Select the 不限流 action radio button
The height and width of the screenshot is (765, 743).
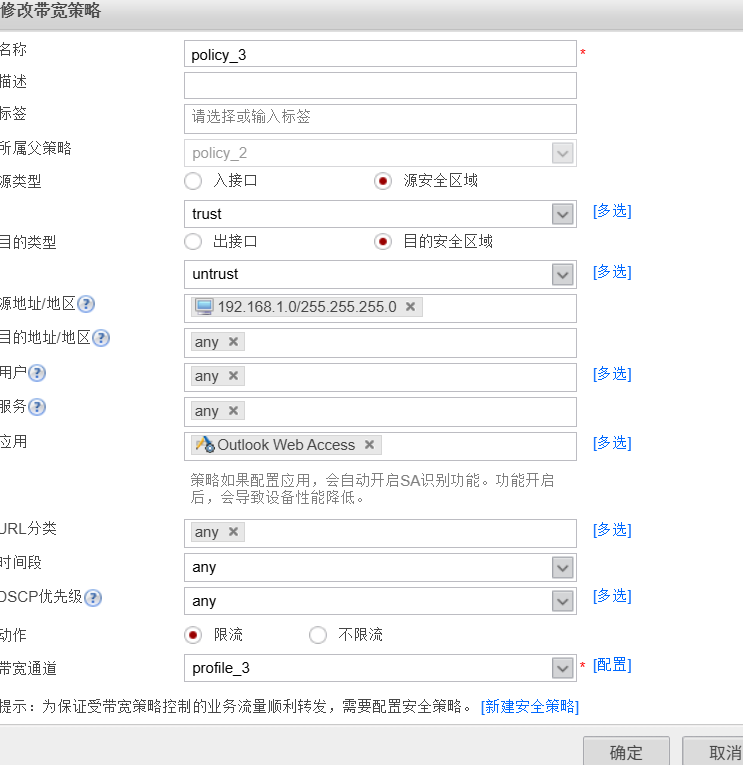tap(318, 635)
